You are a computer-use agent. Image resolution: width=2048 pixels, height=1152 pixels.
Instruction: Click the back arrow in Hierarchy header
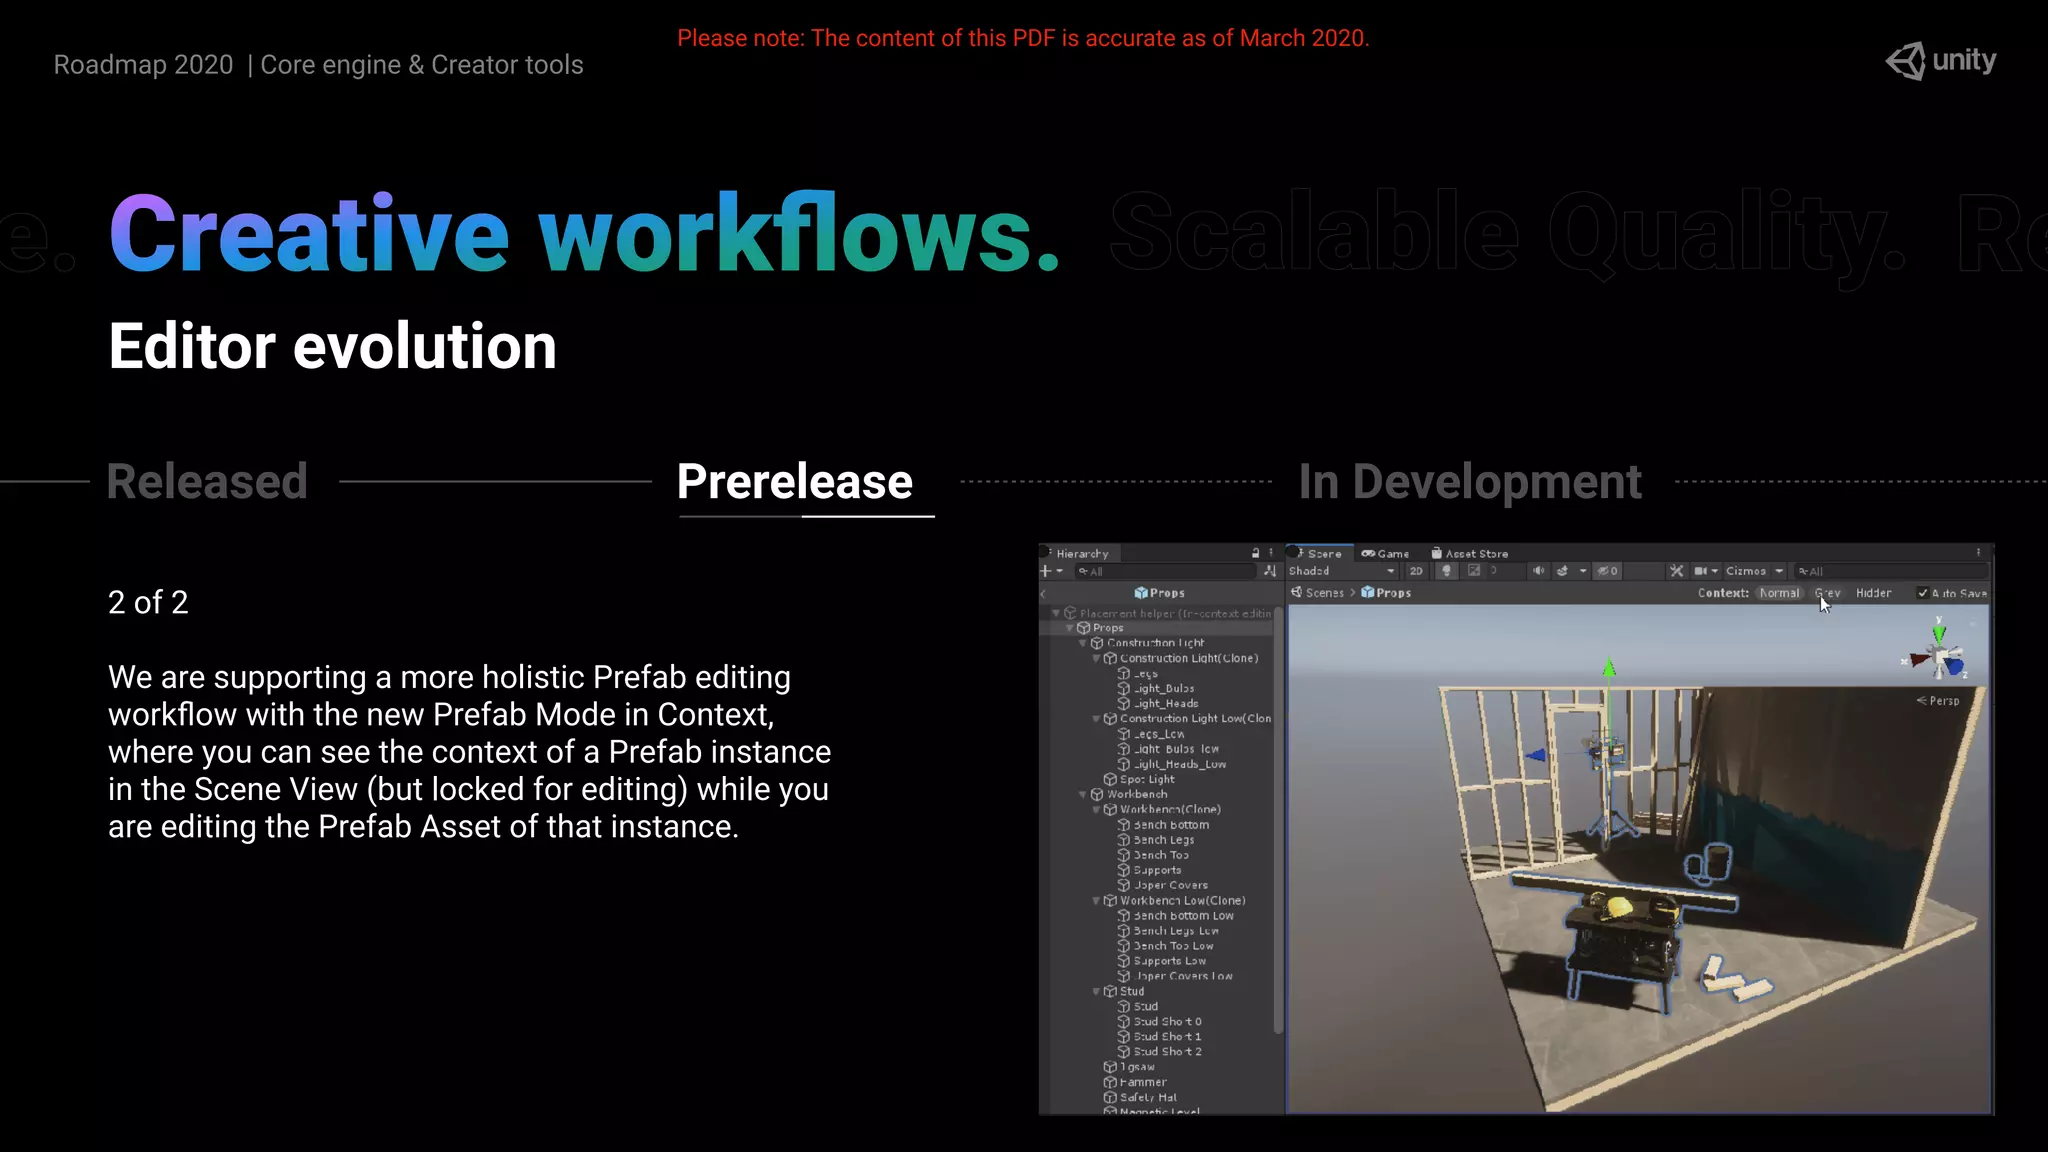pyautogui.click(x=1043, y=593)
